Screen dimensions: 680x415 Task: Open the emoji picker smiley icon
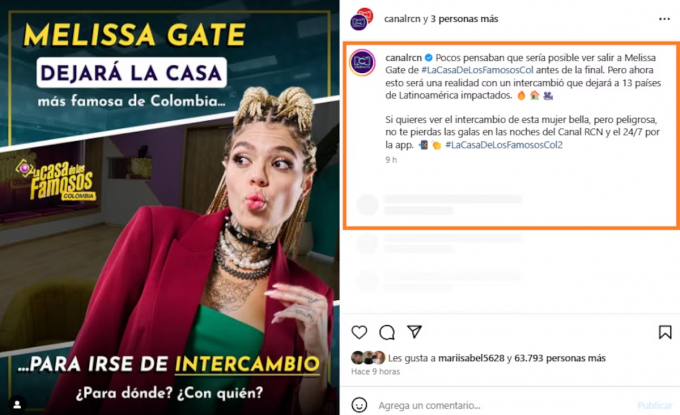pos(359,405)
